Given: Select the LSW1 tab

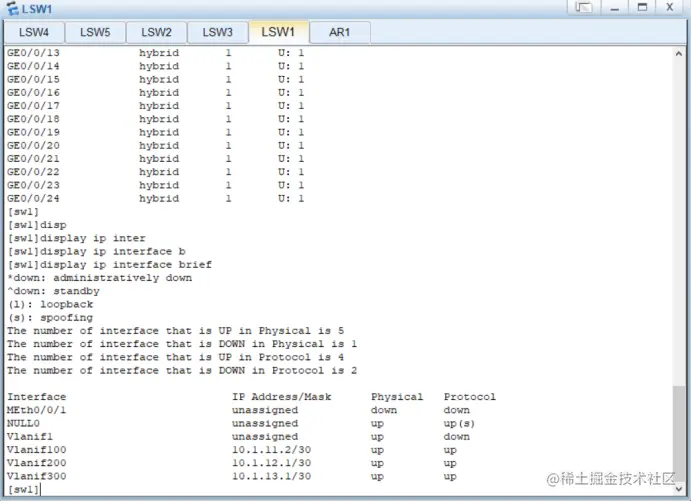Looking at the screenshot, I should (278, 32).
